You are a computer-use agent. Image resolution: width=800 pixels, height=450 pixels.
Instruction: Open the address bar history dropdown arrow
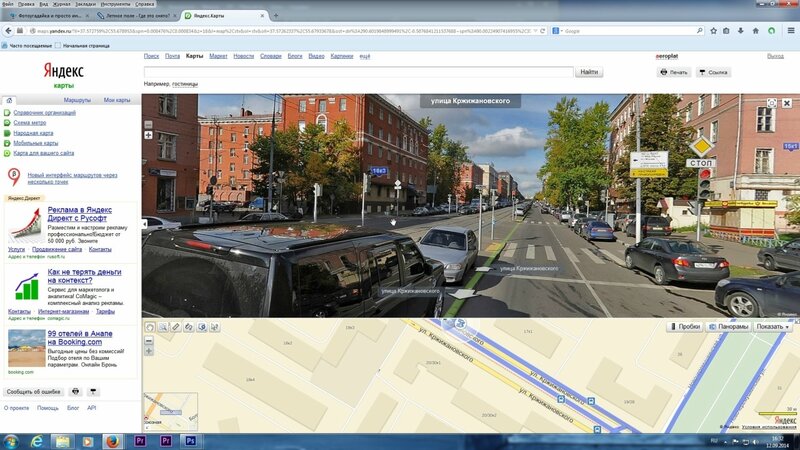[535, 31]
